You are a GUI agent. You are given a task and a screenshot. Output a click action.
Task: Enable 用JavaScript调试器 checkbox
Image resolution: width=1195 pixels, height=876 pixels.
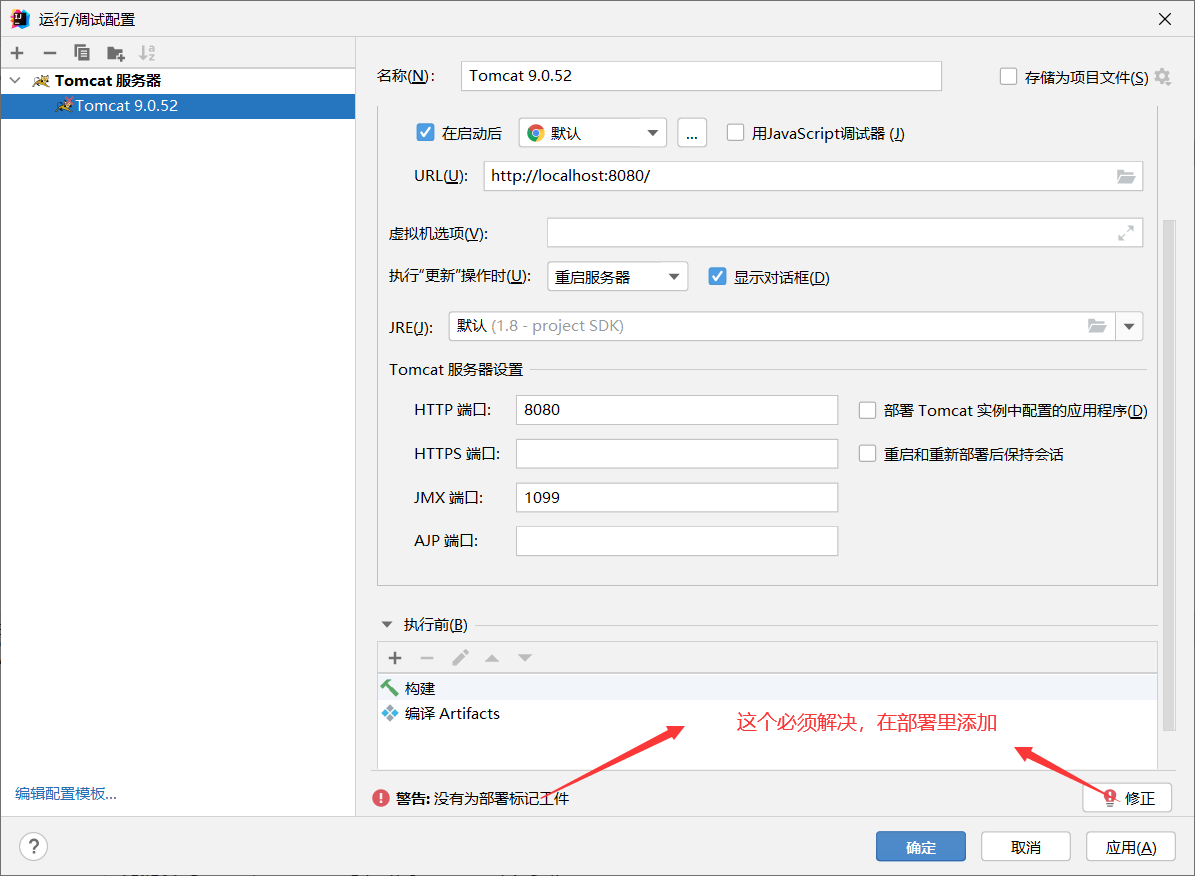[x=735, y=133]
